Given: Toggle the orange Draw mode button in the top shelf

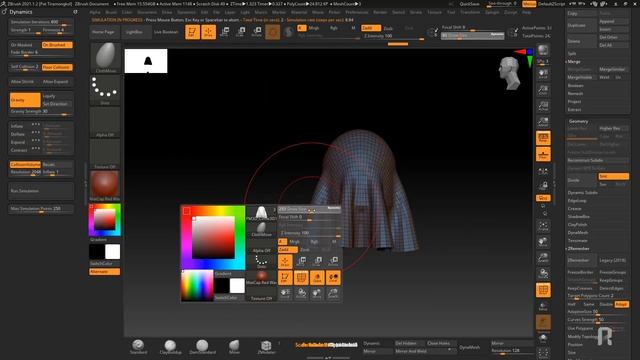Looking at the screenshot, I should tap(209, 32).
